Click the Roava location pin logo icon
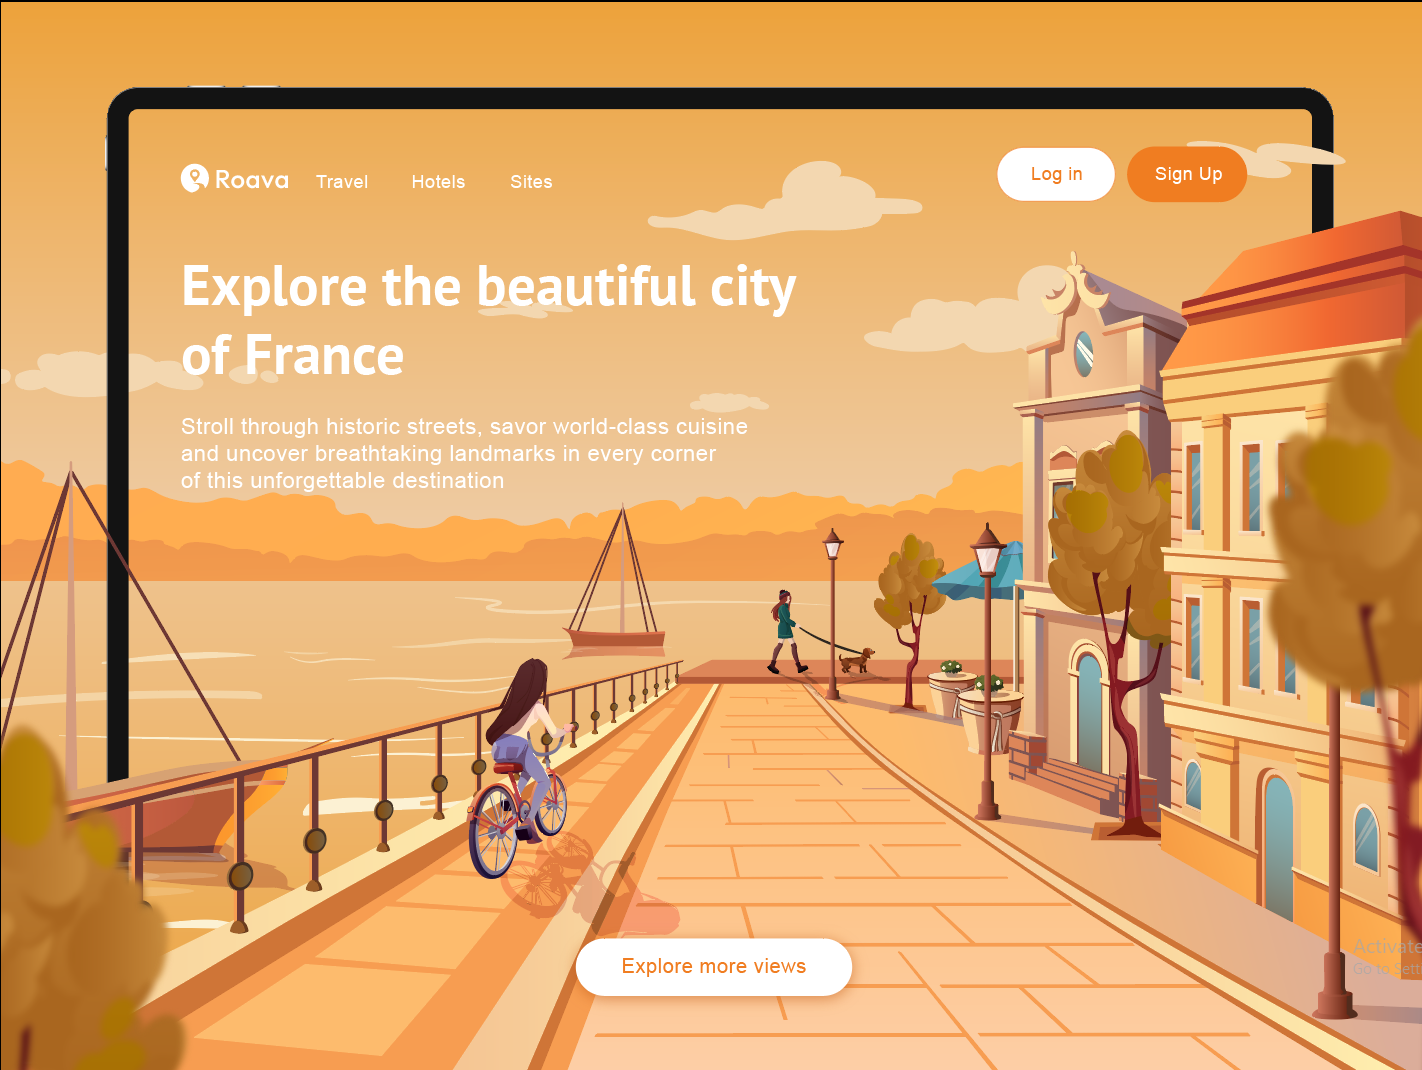Viewport: 1422px width, 1070px height. coord(193,177)
